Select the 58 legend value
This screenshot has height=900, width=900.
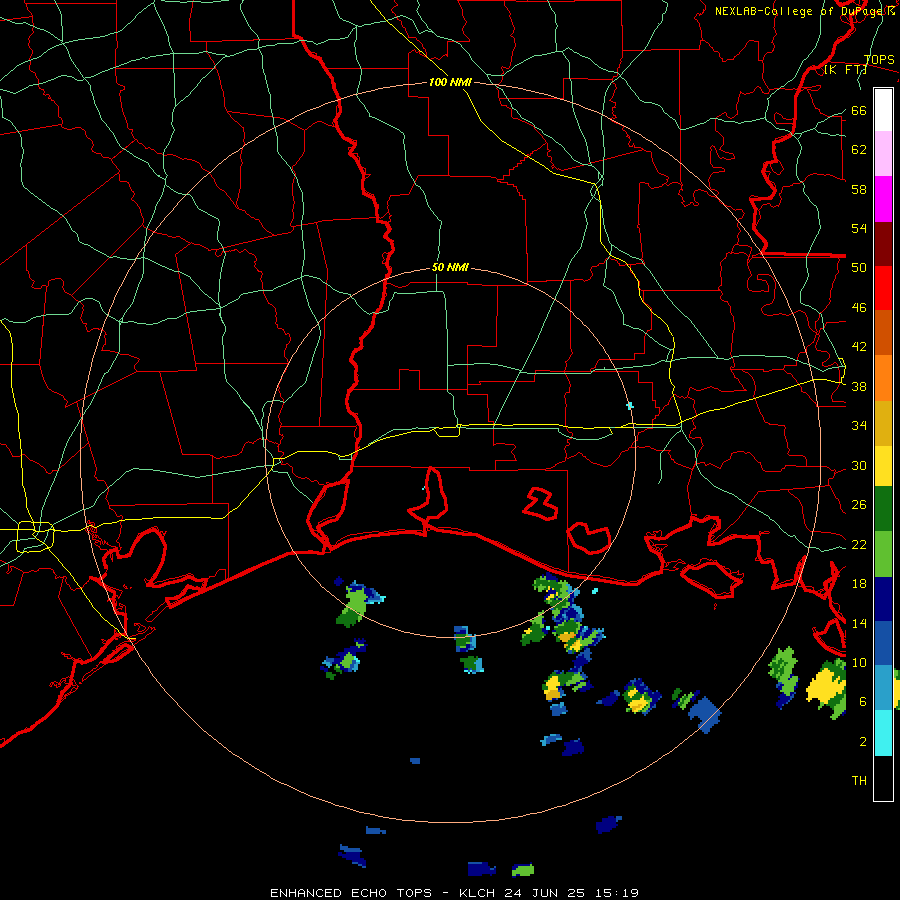tap(859, 189)
